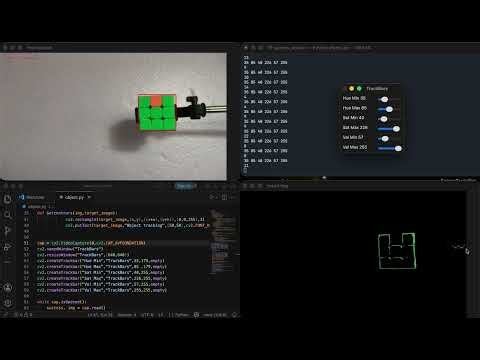This screenshot has width=480, height=360.
Task: Adjust the Val Min slider
Action: (388, 138)
